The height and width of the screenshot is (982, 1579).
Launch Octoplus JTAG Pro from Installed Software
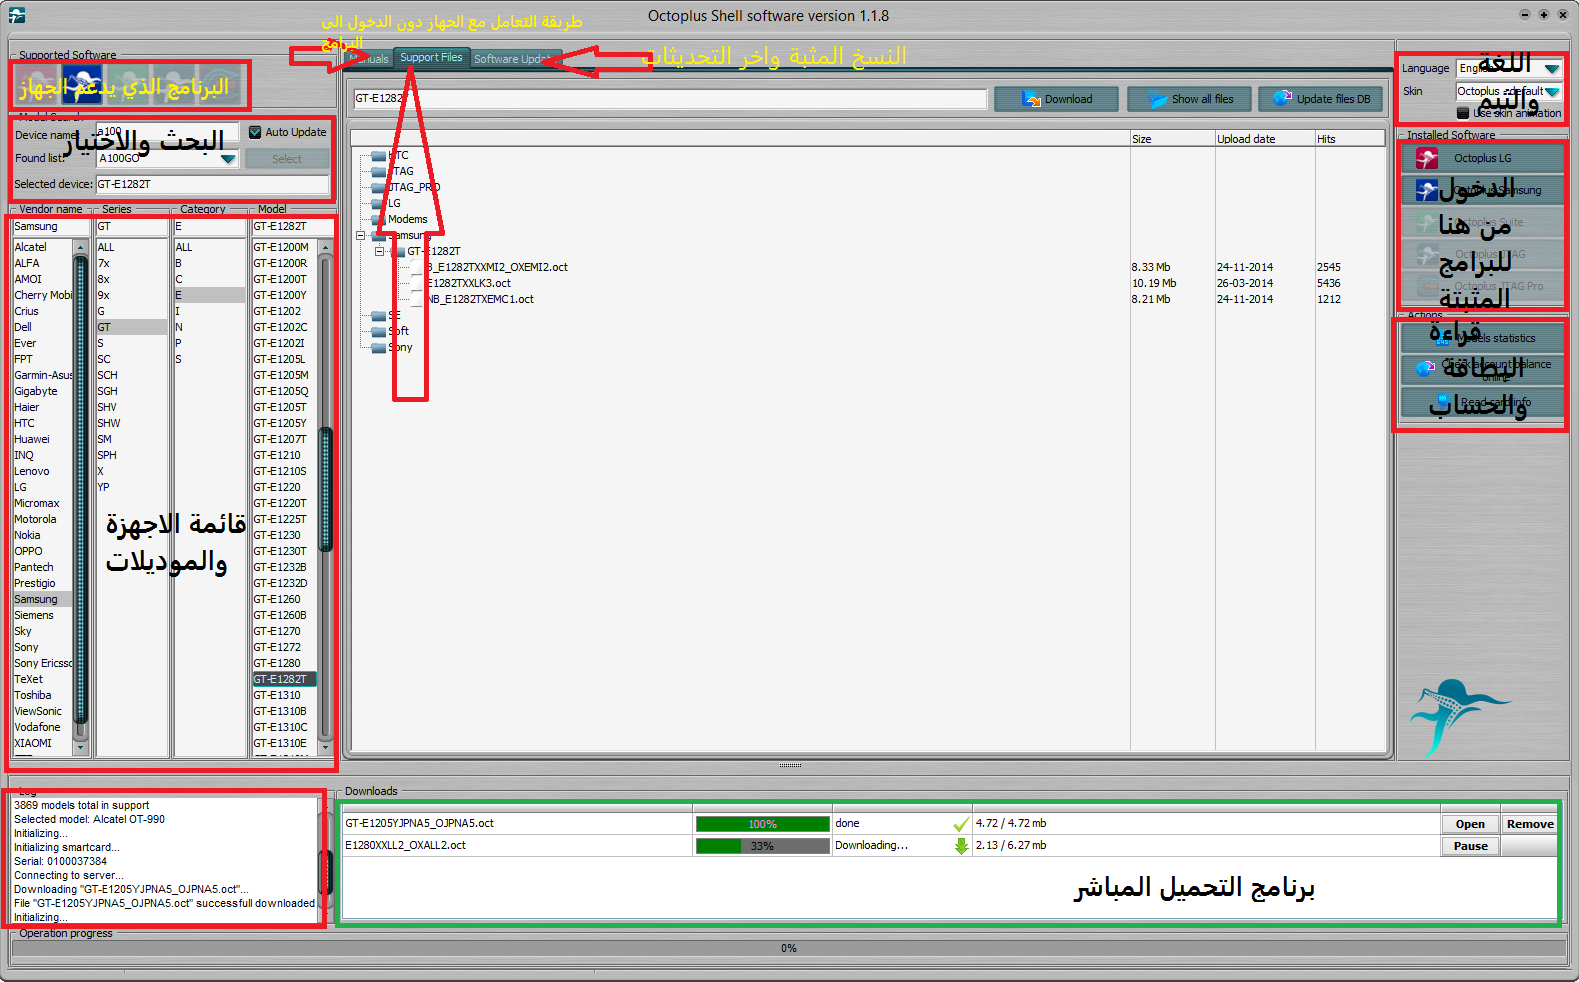point(1482,286)
